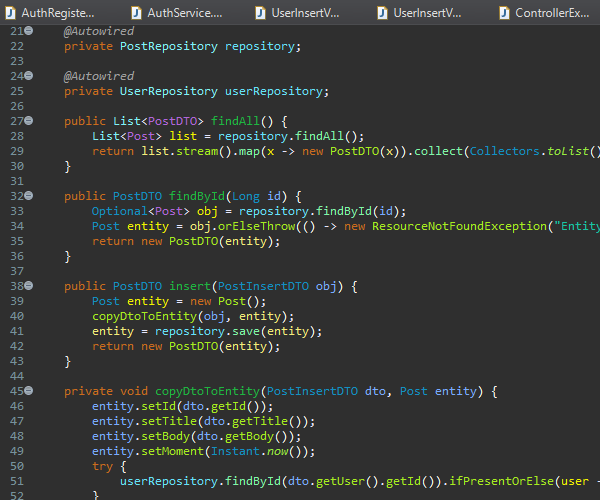600x500 pixels.
Task: Click copyDtoToEntity call on line 40
Action: coord(144,317)
